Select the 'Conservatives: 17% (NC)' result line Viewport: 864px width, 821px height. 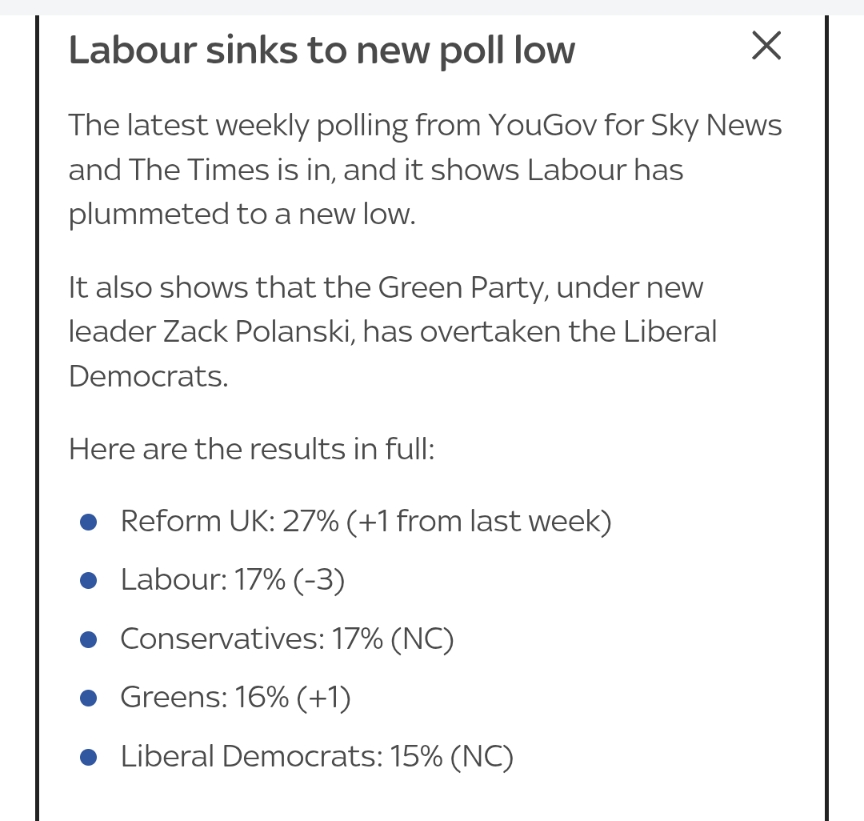coord(287,640)
